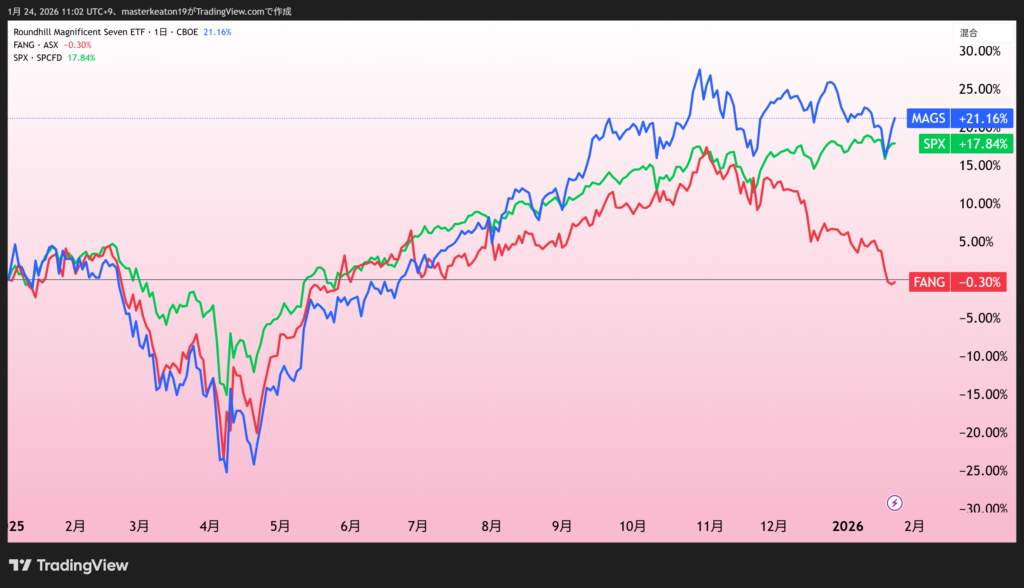Viewport: 1024px width, 588px height.
Task: Click the 4月 marker on the time axis
Action: click(x=210, y=525)
